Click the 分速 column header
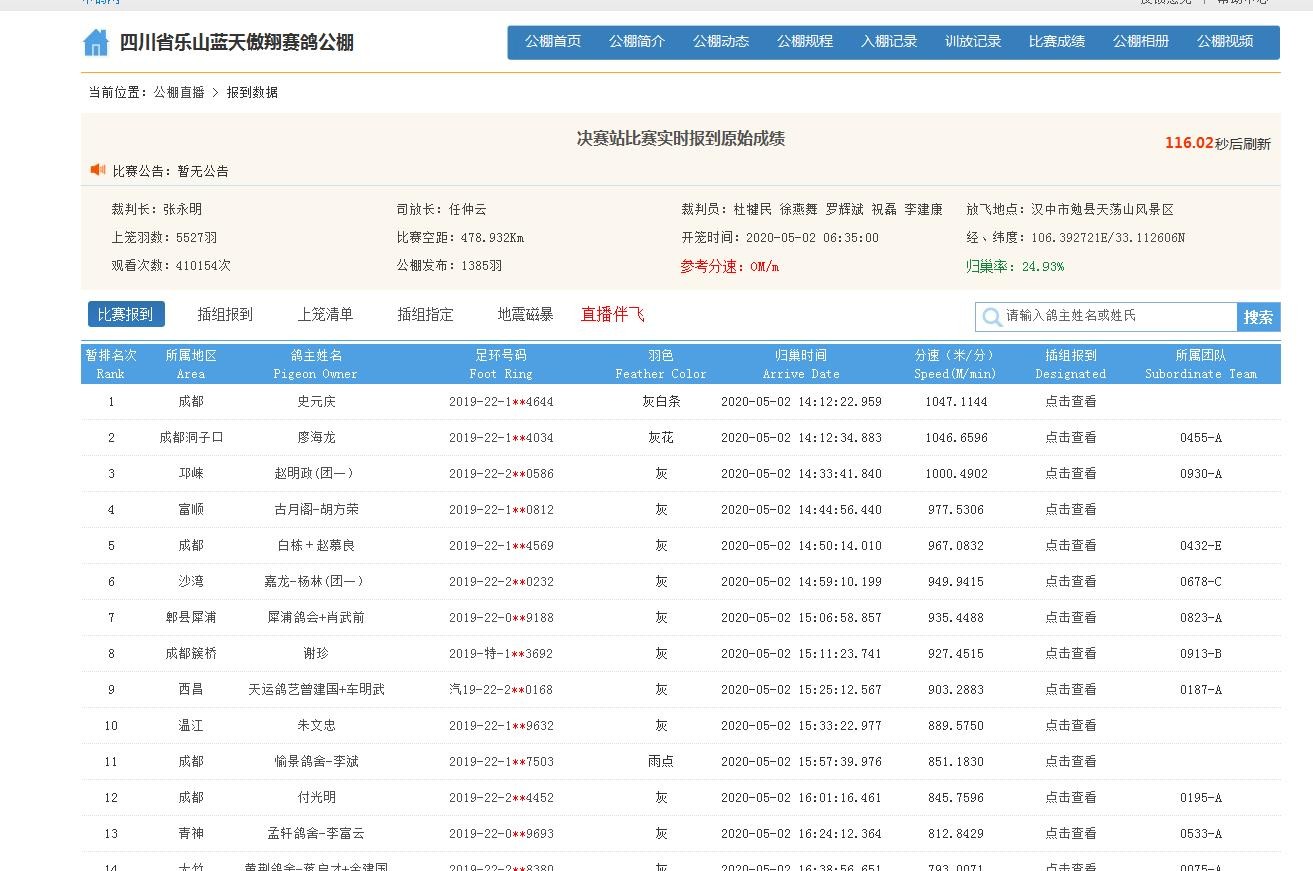Screen dimensions: 1313x871 [x=955, y=364]
